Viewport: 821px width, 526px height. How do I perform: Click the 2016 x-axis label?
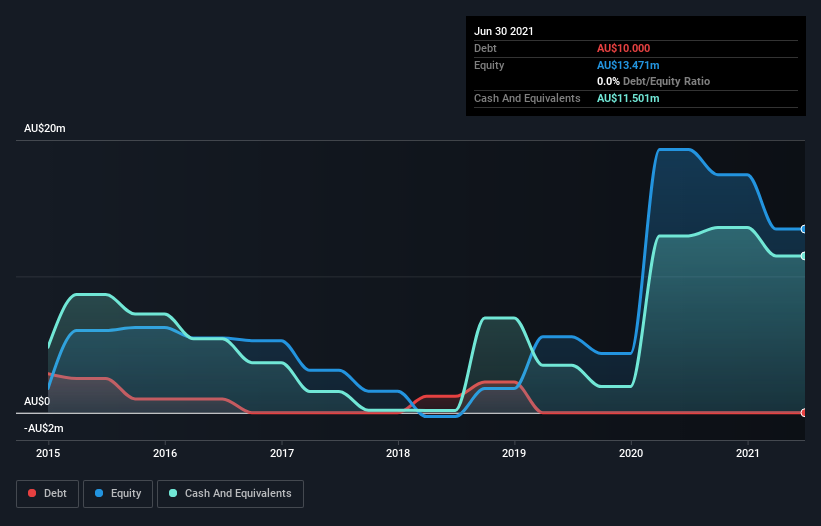pos(165,453)
